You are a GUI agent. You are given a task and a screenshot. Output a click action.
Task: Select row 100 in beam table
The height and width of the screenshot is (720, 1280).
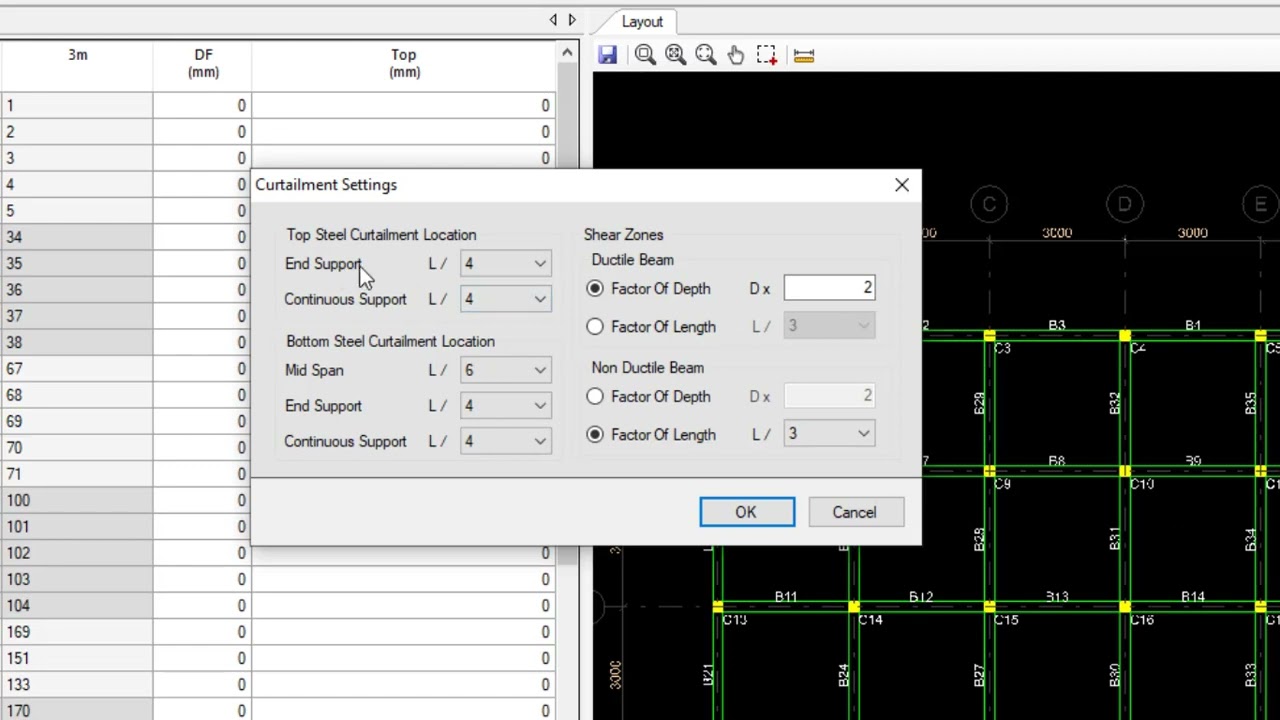pyautogui.click(x=76, y=500)
